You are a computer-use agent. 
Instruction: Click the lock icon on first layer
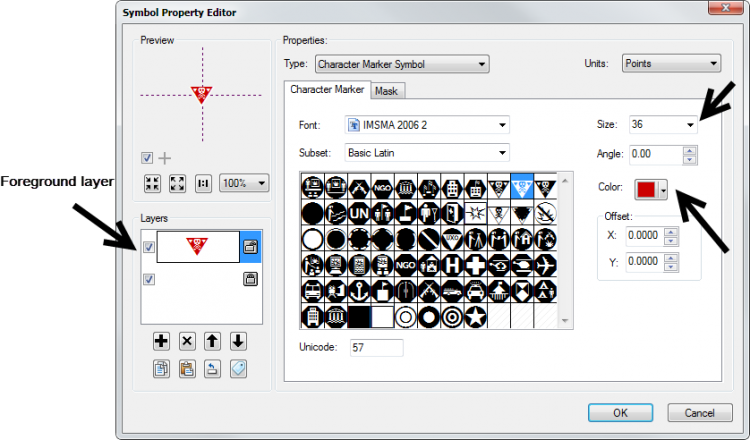pyautogui.click(x=250, y=247)
